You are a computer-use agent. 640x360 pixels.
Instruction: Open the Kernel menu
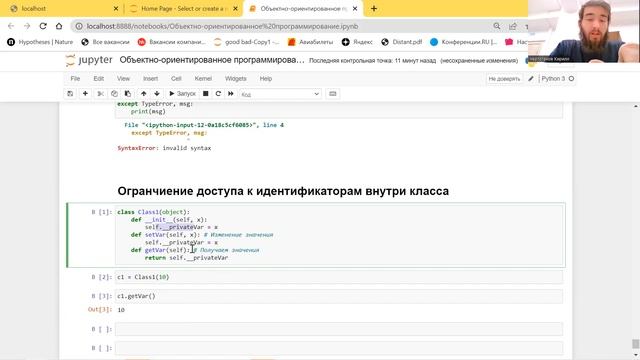pyautogui.click(x=203, y=78)
